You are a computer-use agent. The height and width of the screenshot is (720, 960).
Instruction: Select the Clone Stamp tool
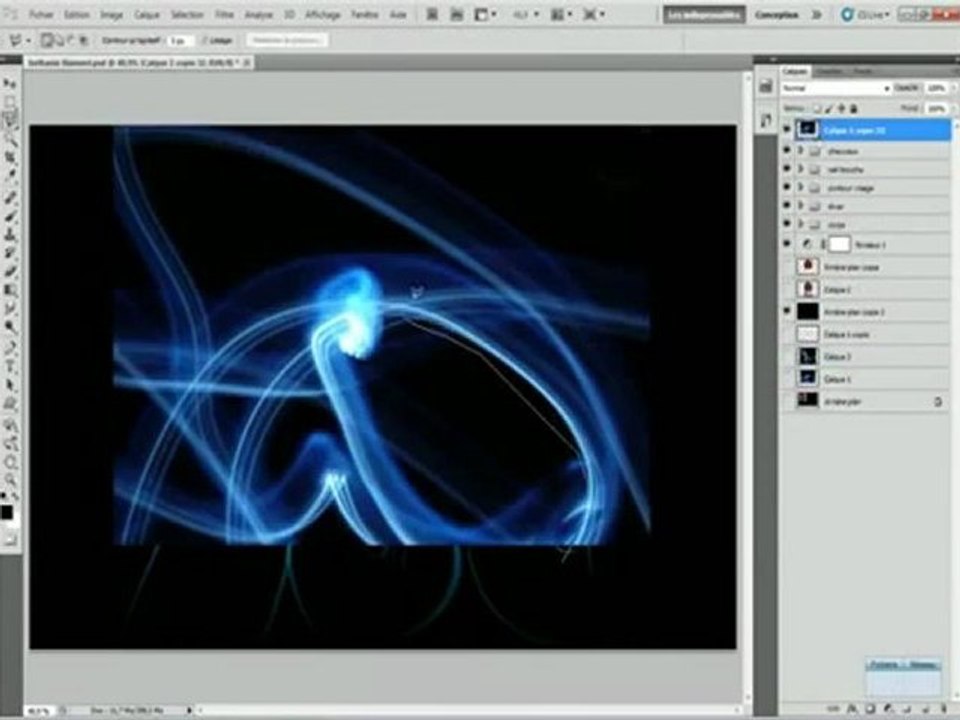coord(10,234)
